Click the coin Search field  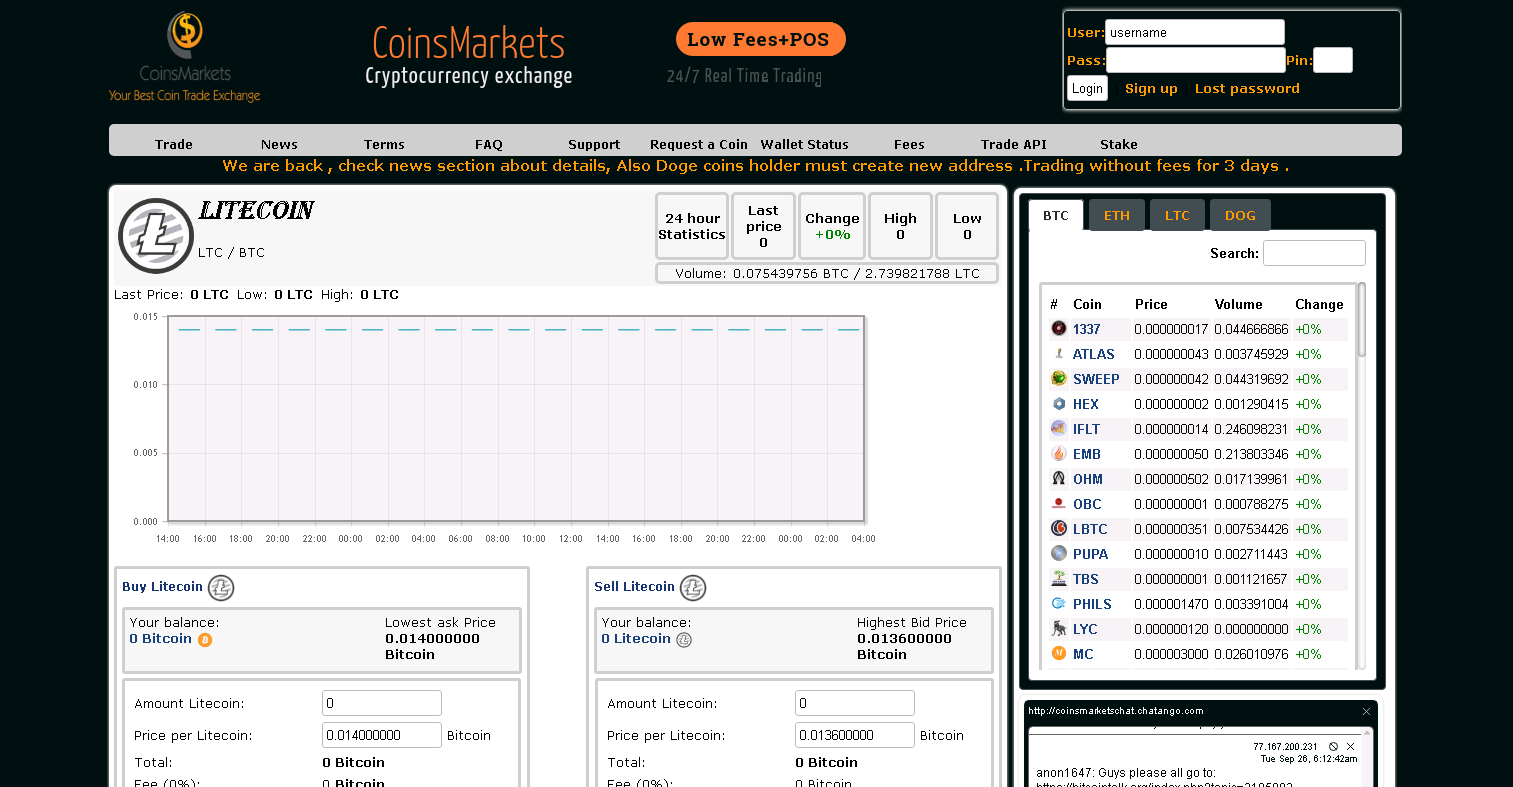(1314, 253)
